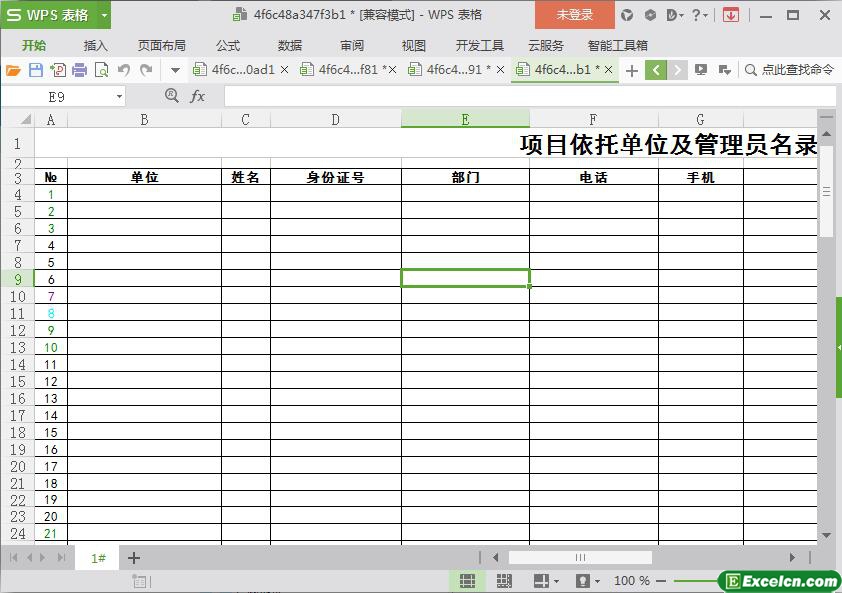Open reading mode crosshair dropdown in status bar

(546, 581)
